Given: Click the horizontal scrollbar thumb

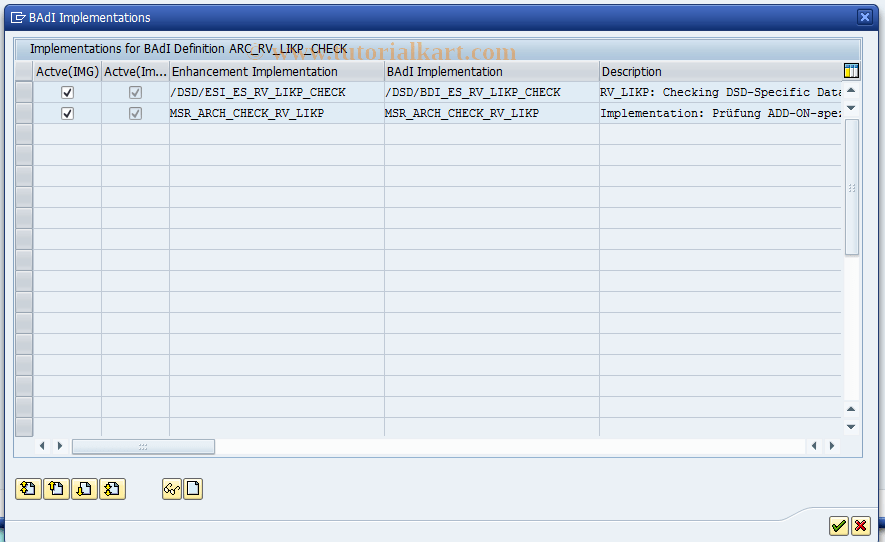Looking at the screenshot, I should pos(143,447).
